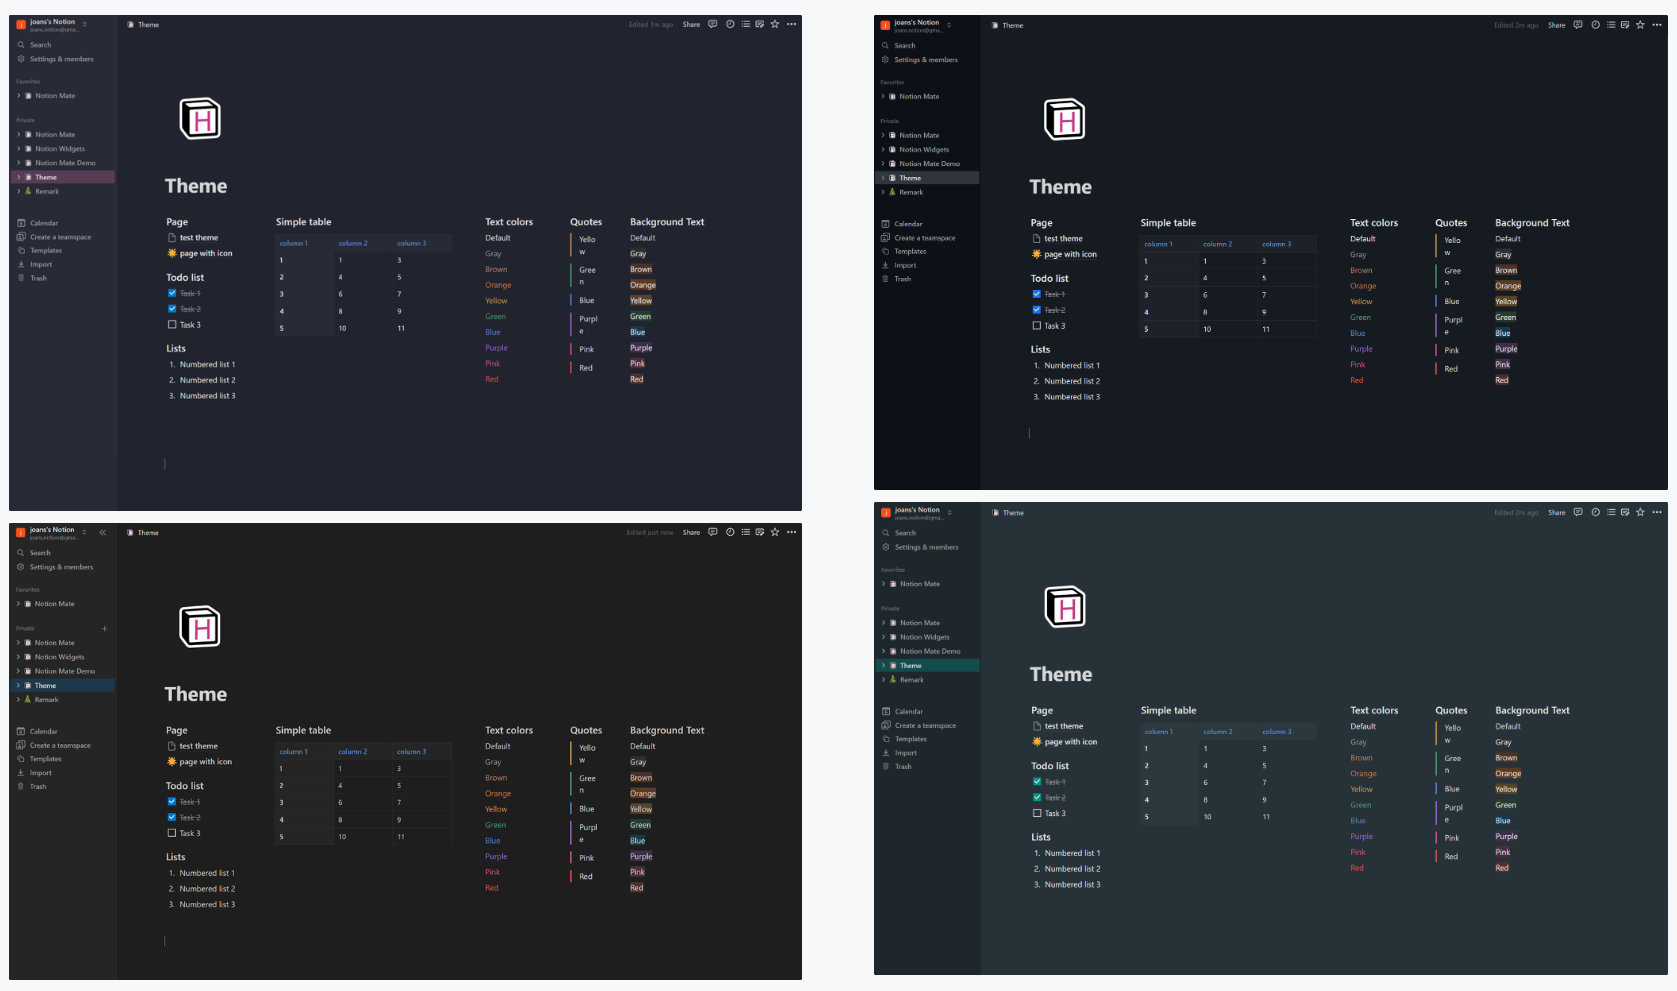Click Calendar icon in teal-accent window sidebar
The height and width of the screenshot is (991, 1677).
(x=886, y=711)
